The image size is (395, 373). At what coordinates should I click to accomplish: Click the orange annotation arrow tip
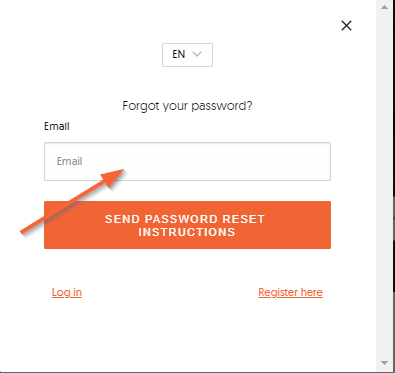[x=121, y=171]
